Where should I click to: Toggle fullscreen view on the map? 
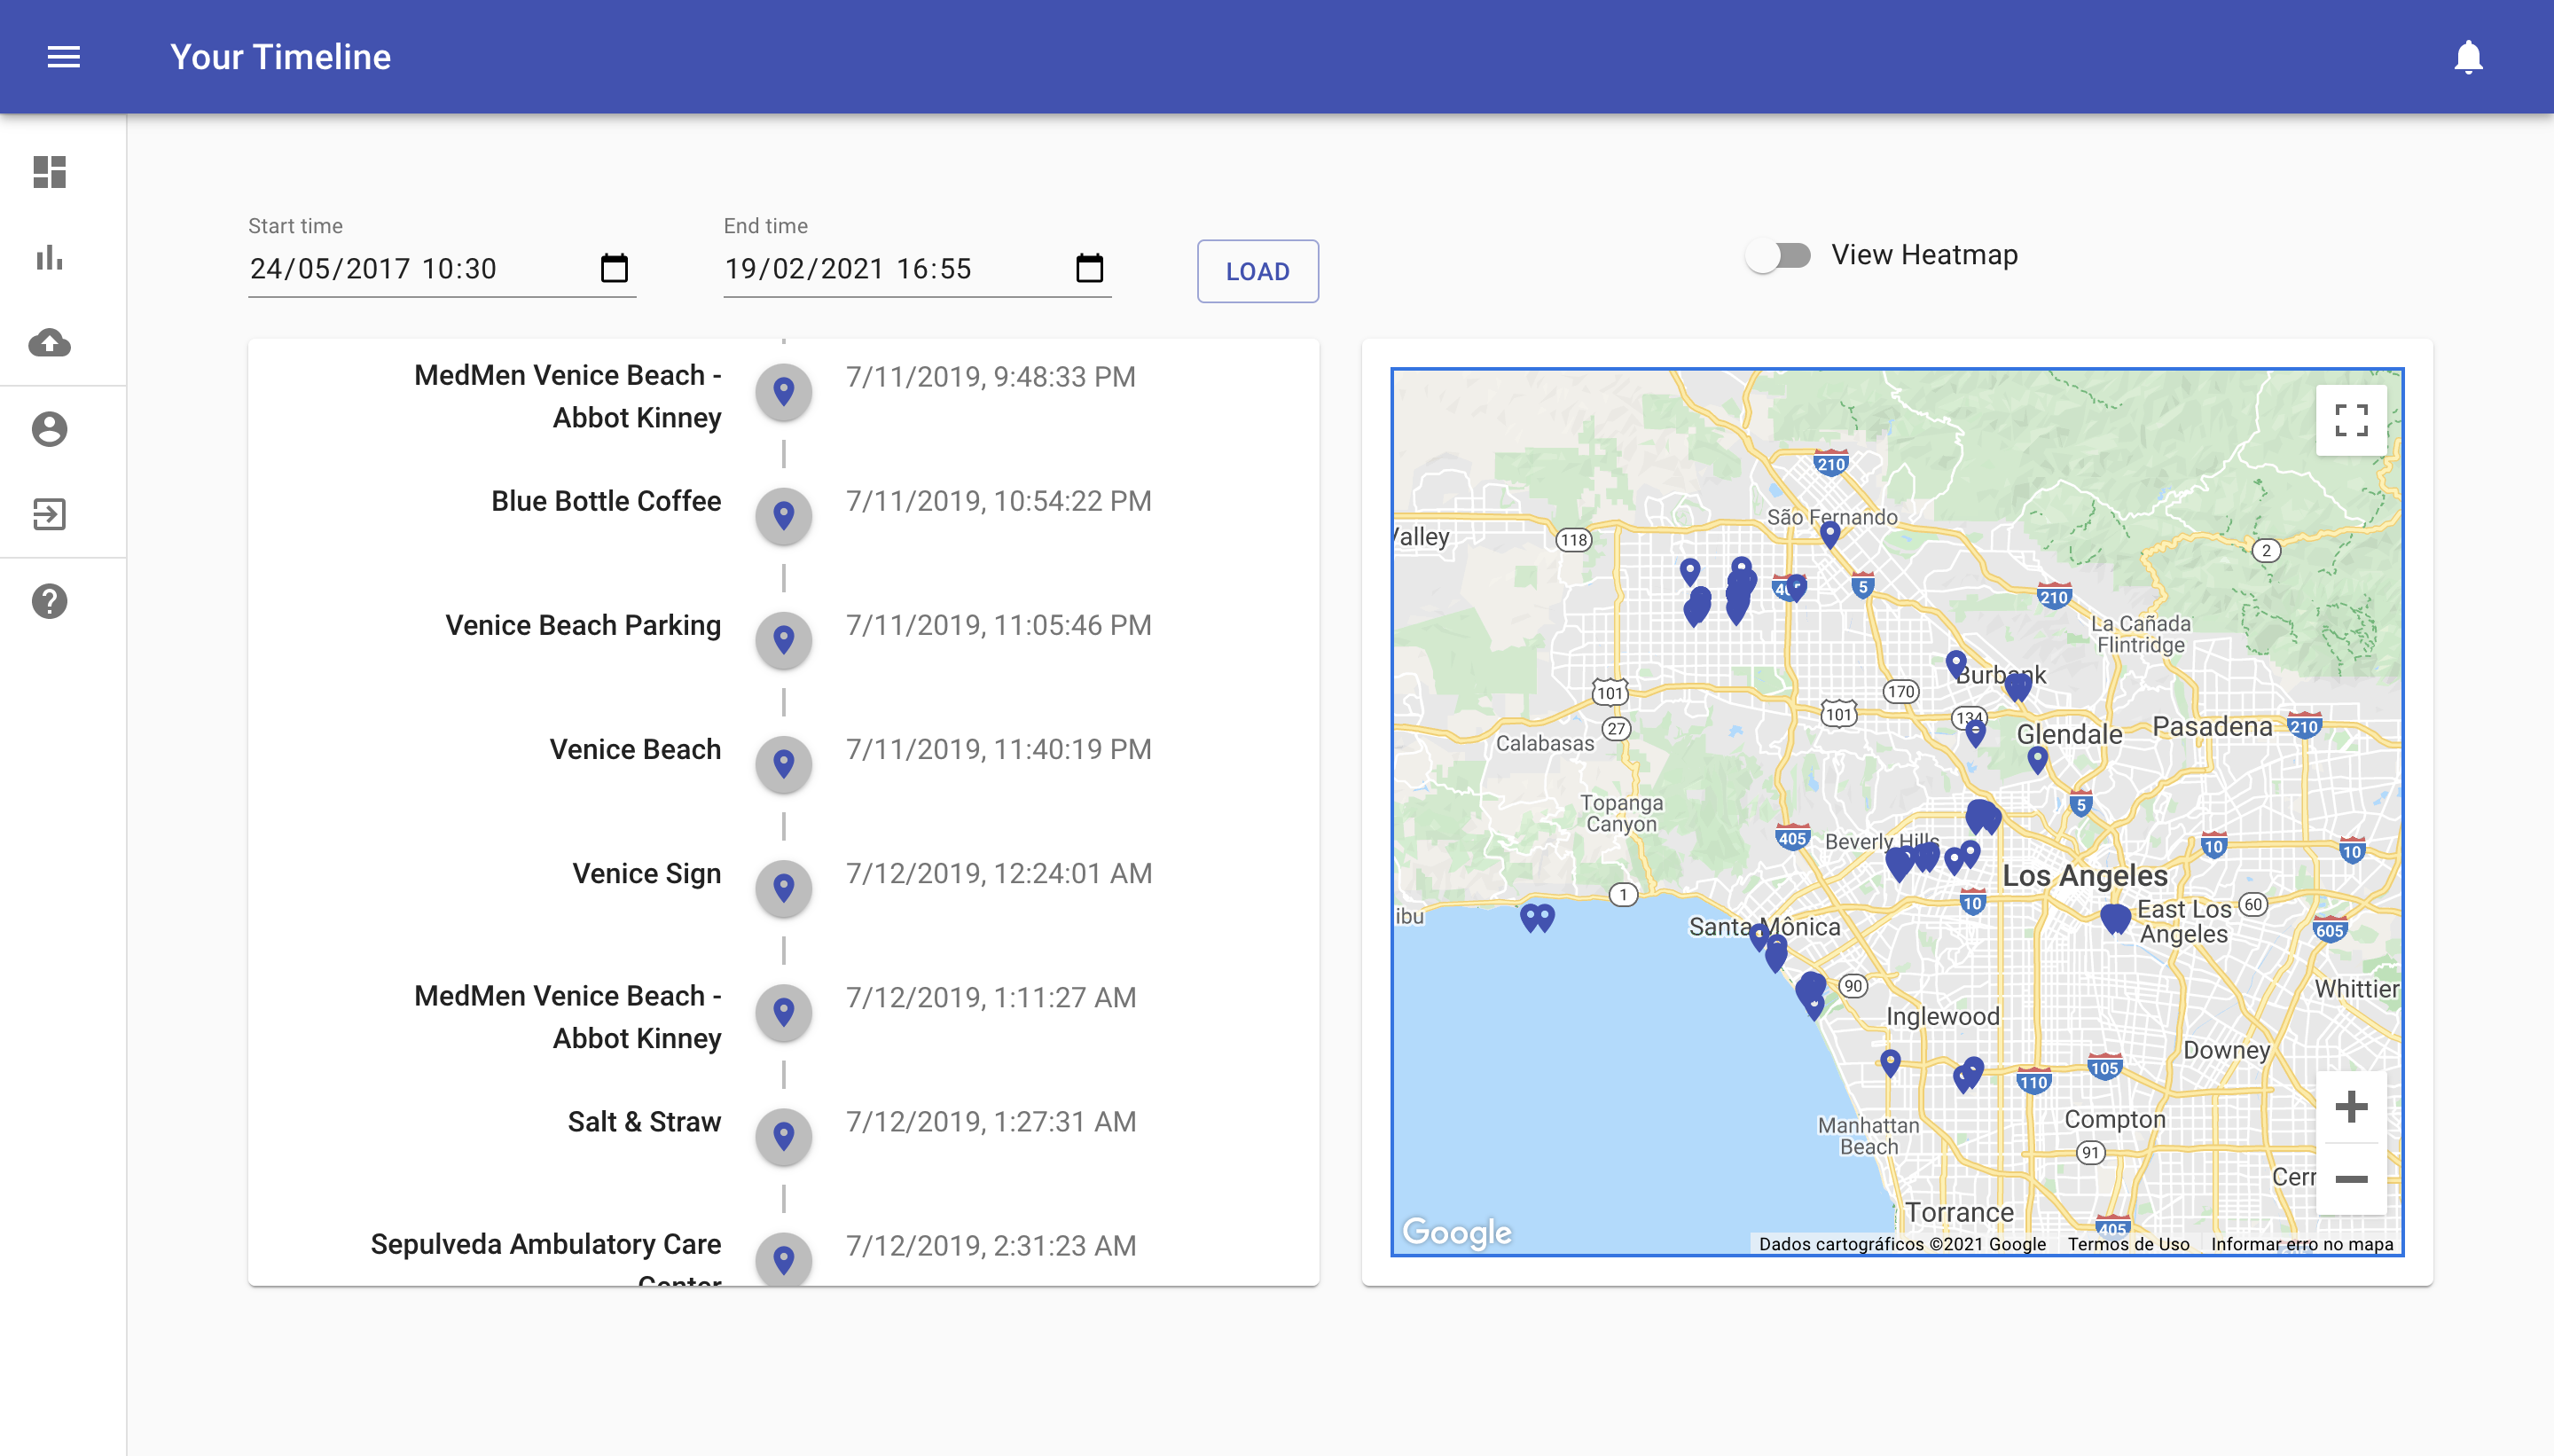pyautogui.click(x=2351, y=420)
